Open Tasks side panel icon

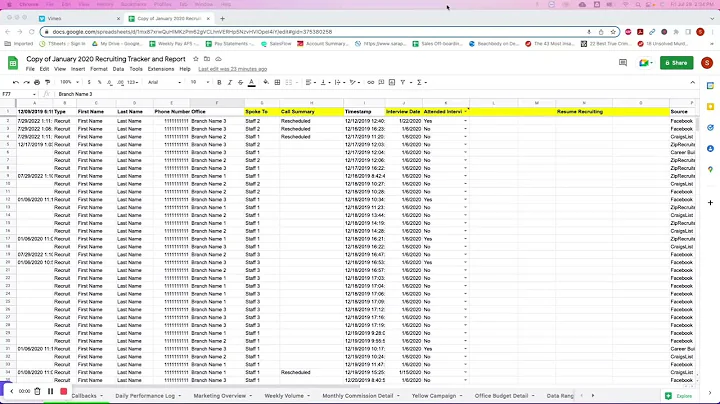pyautogui.click(x=710, y=128)
